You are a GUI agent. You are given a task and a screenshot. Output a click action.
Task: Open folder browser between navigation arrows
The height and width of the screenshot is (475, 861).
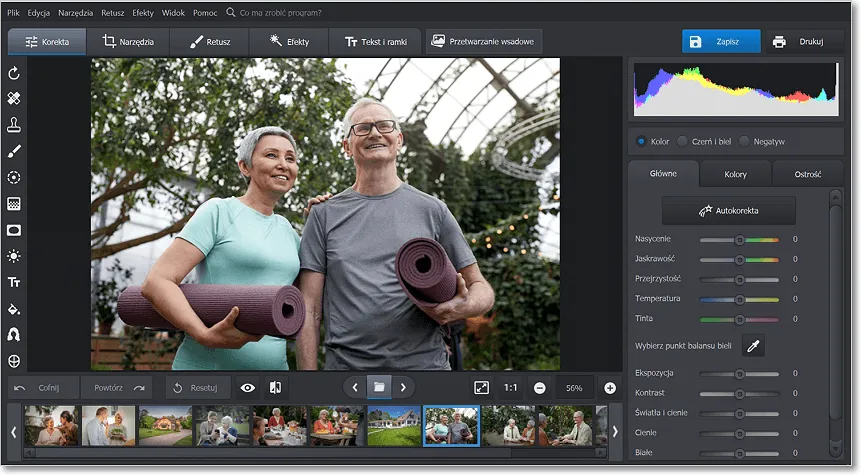click(378, 387)
